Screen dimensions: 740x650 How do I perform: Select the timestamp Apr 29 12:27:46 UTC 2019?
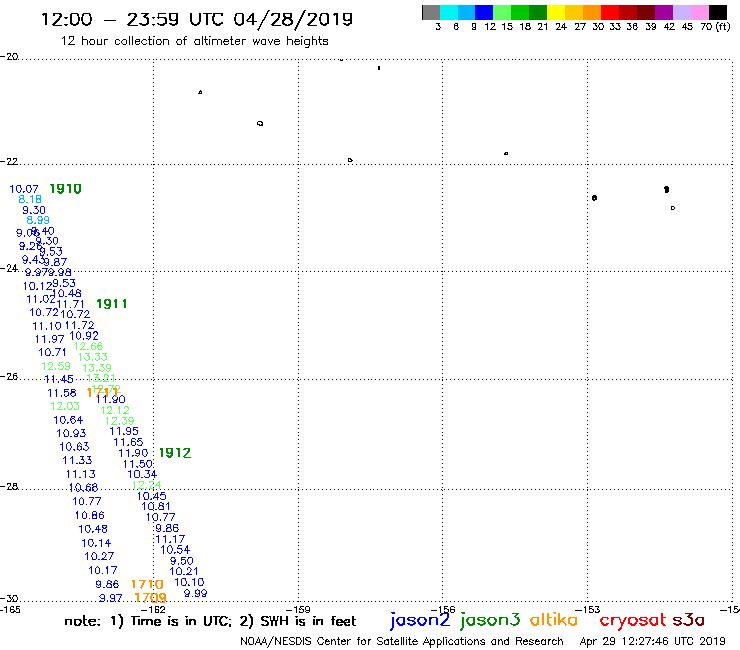(x=652, y=641)
